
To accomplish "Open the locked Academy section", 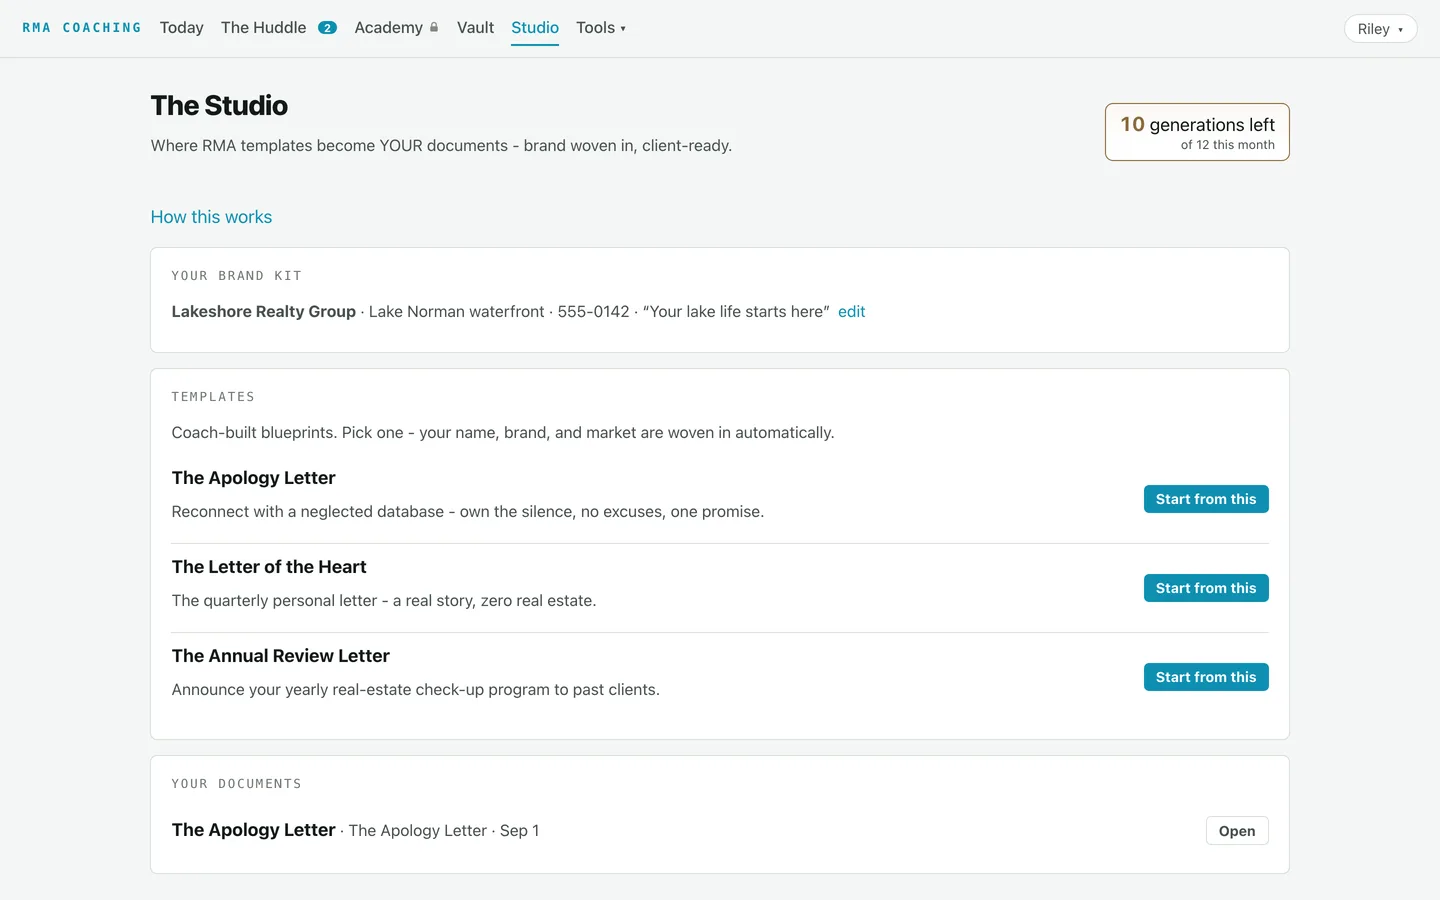I will (388, 28).
